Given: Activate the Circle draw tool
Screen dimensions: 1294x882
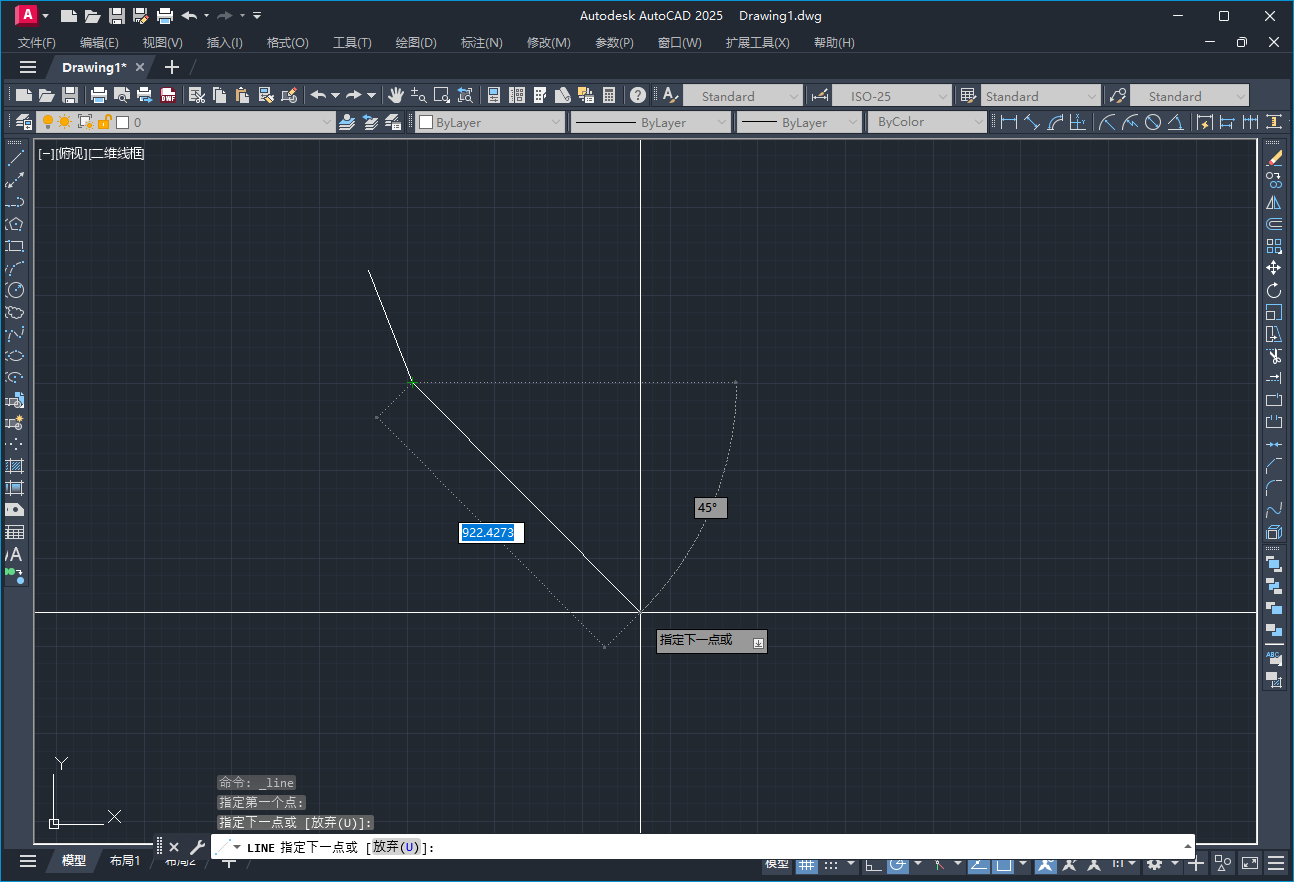Looking at the screenshot, I should (x=15, y=290).
